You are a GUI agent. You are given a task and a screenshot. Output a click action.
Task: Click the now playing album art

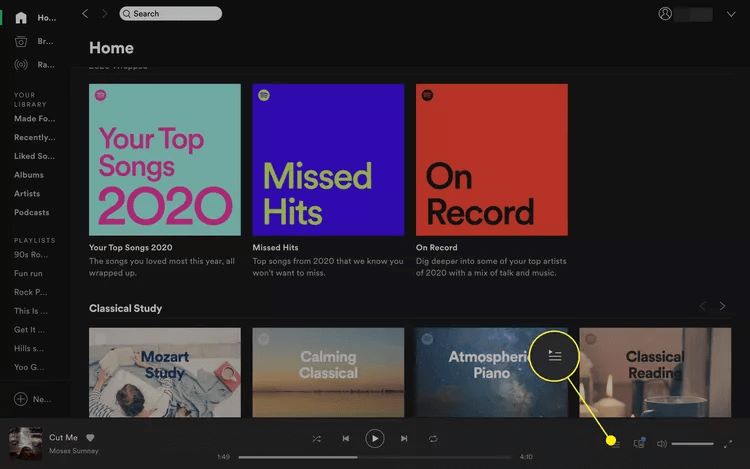point(25,444)
